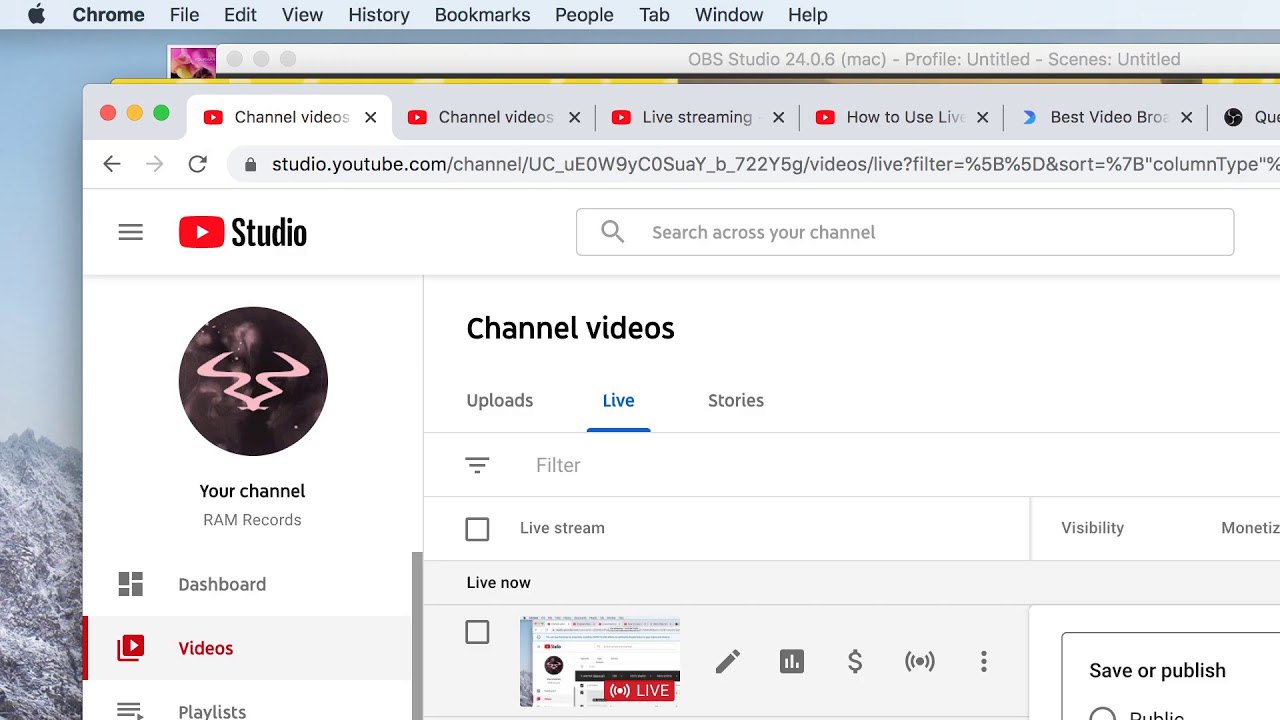Click the Live now section label
This screenshot has height=720, width=1280.
tap(498, 582)
